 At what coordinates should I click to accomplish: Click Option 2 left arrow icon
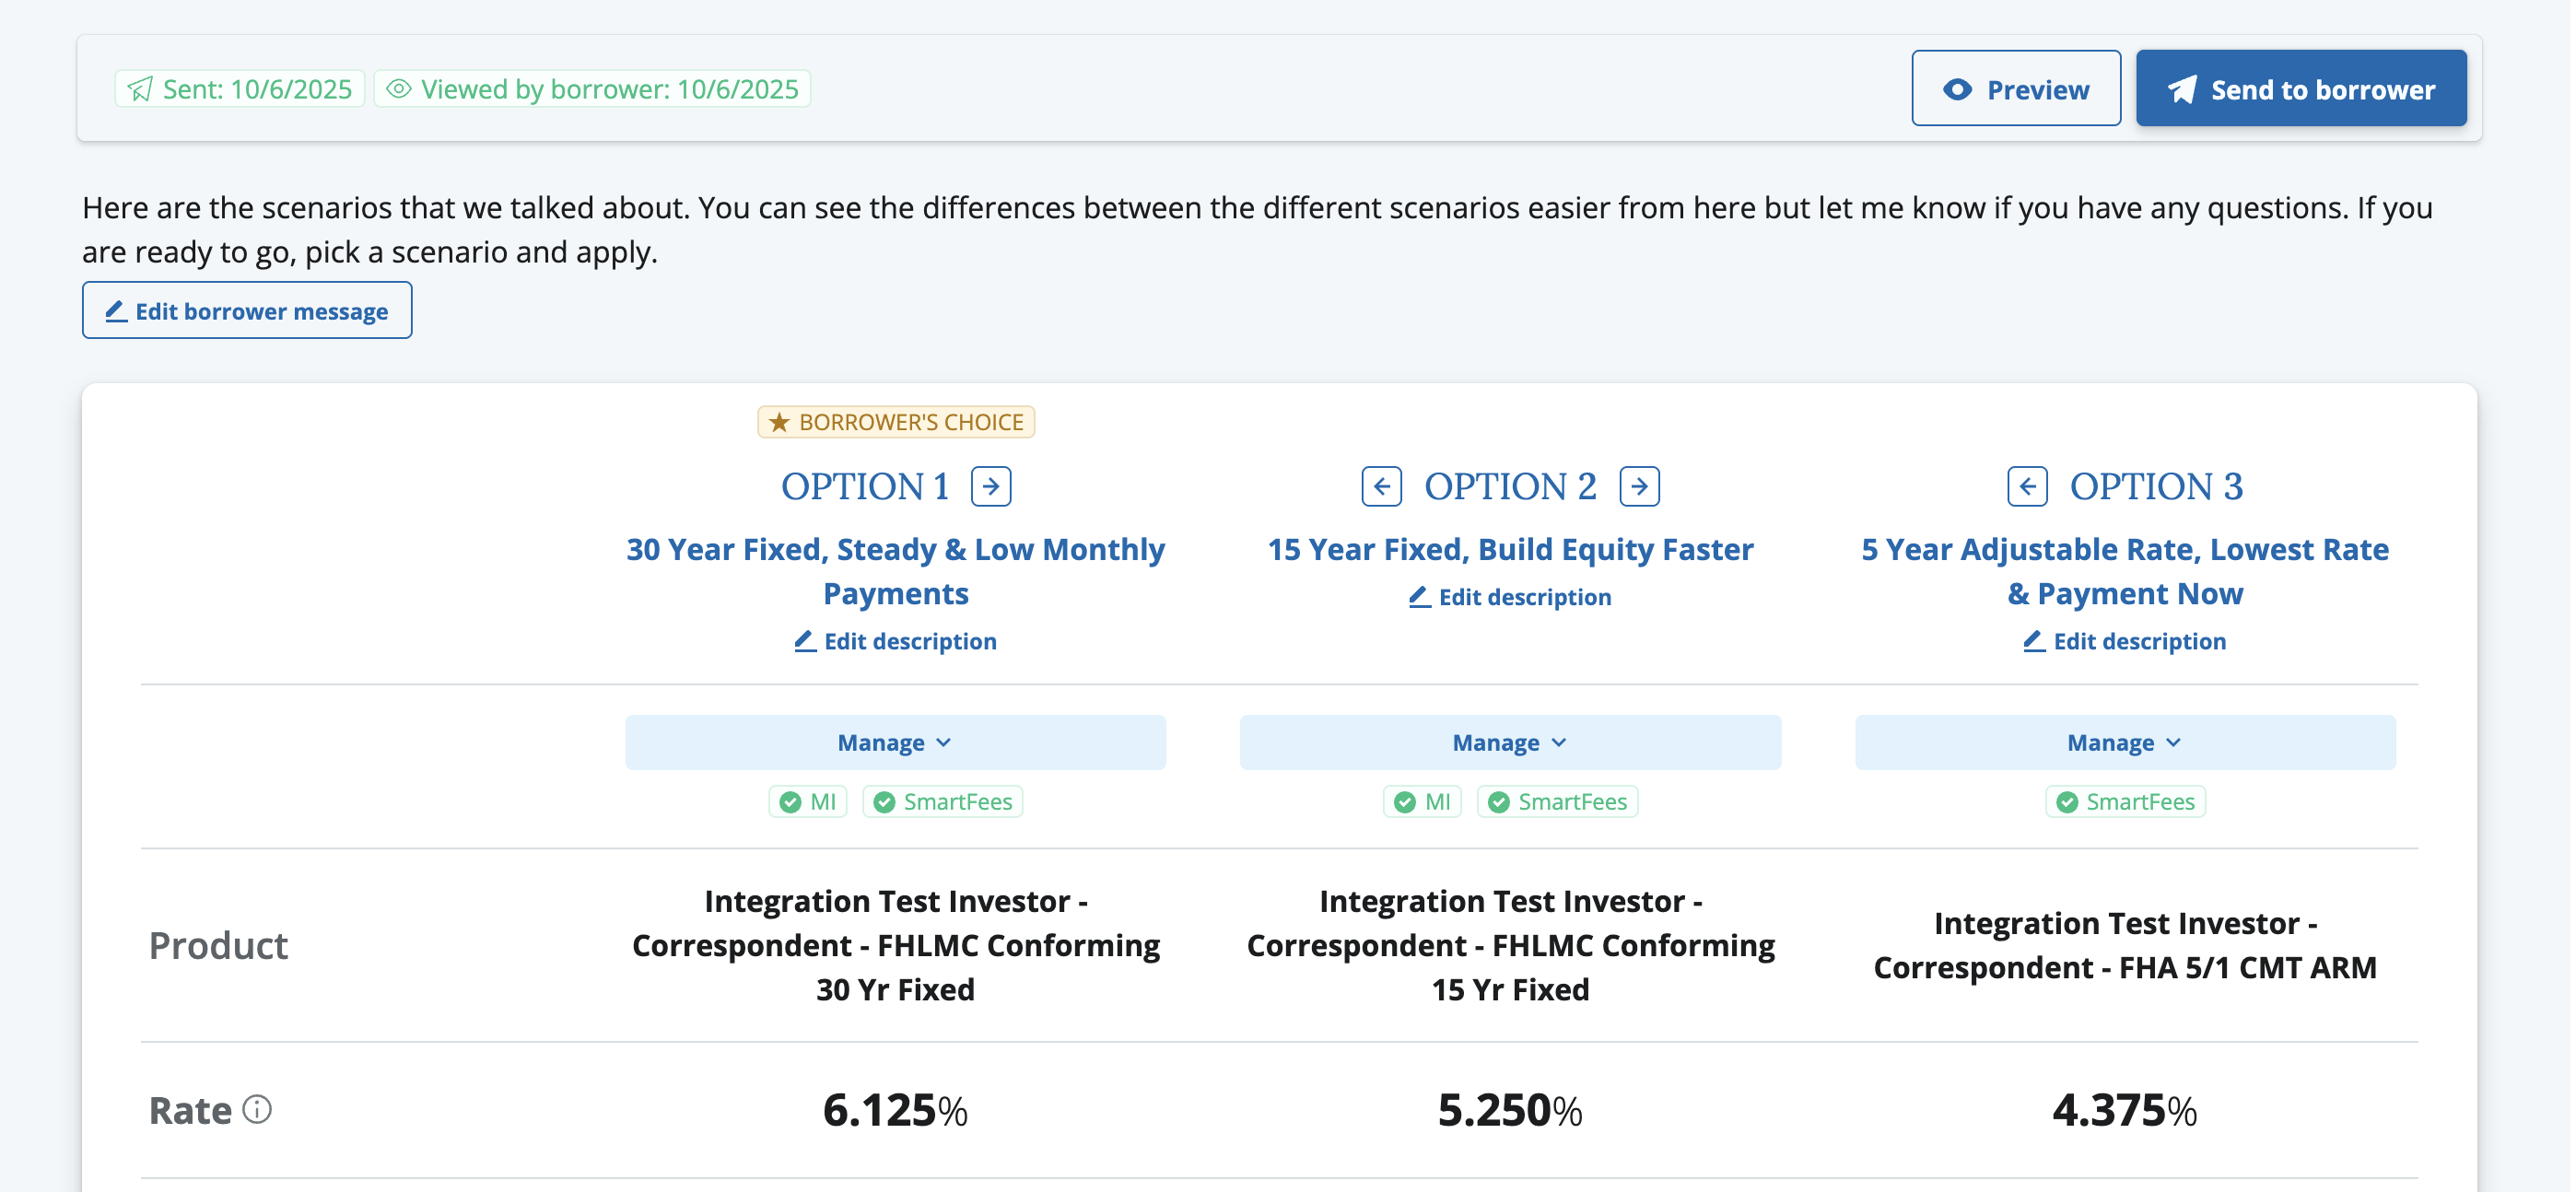[1381, 487]
